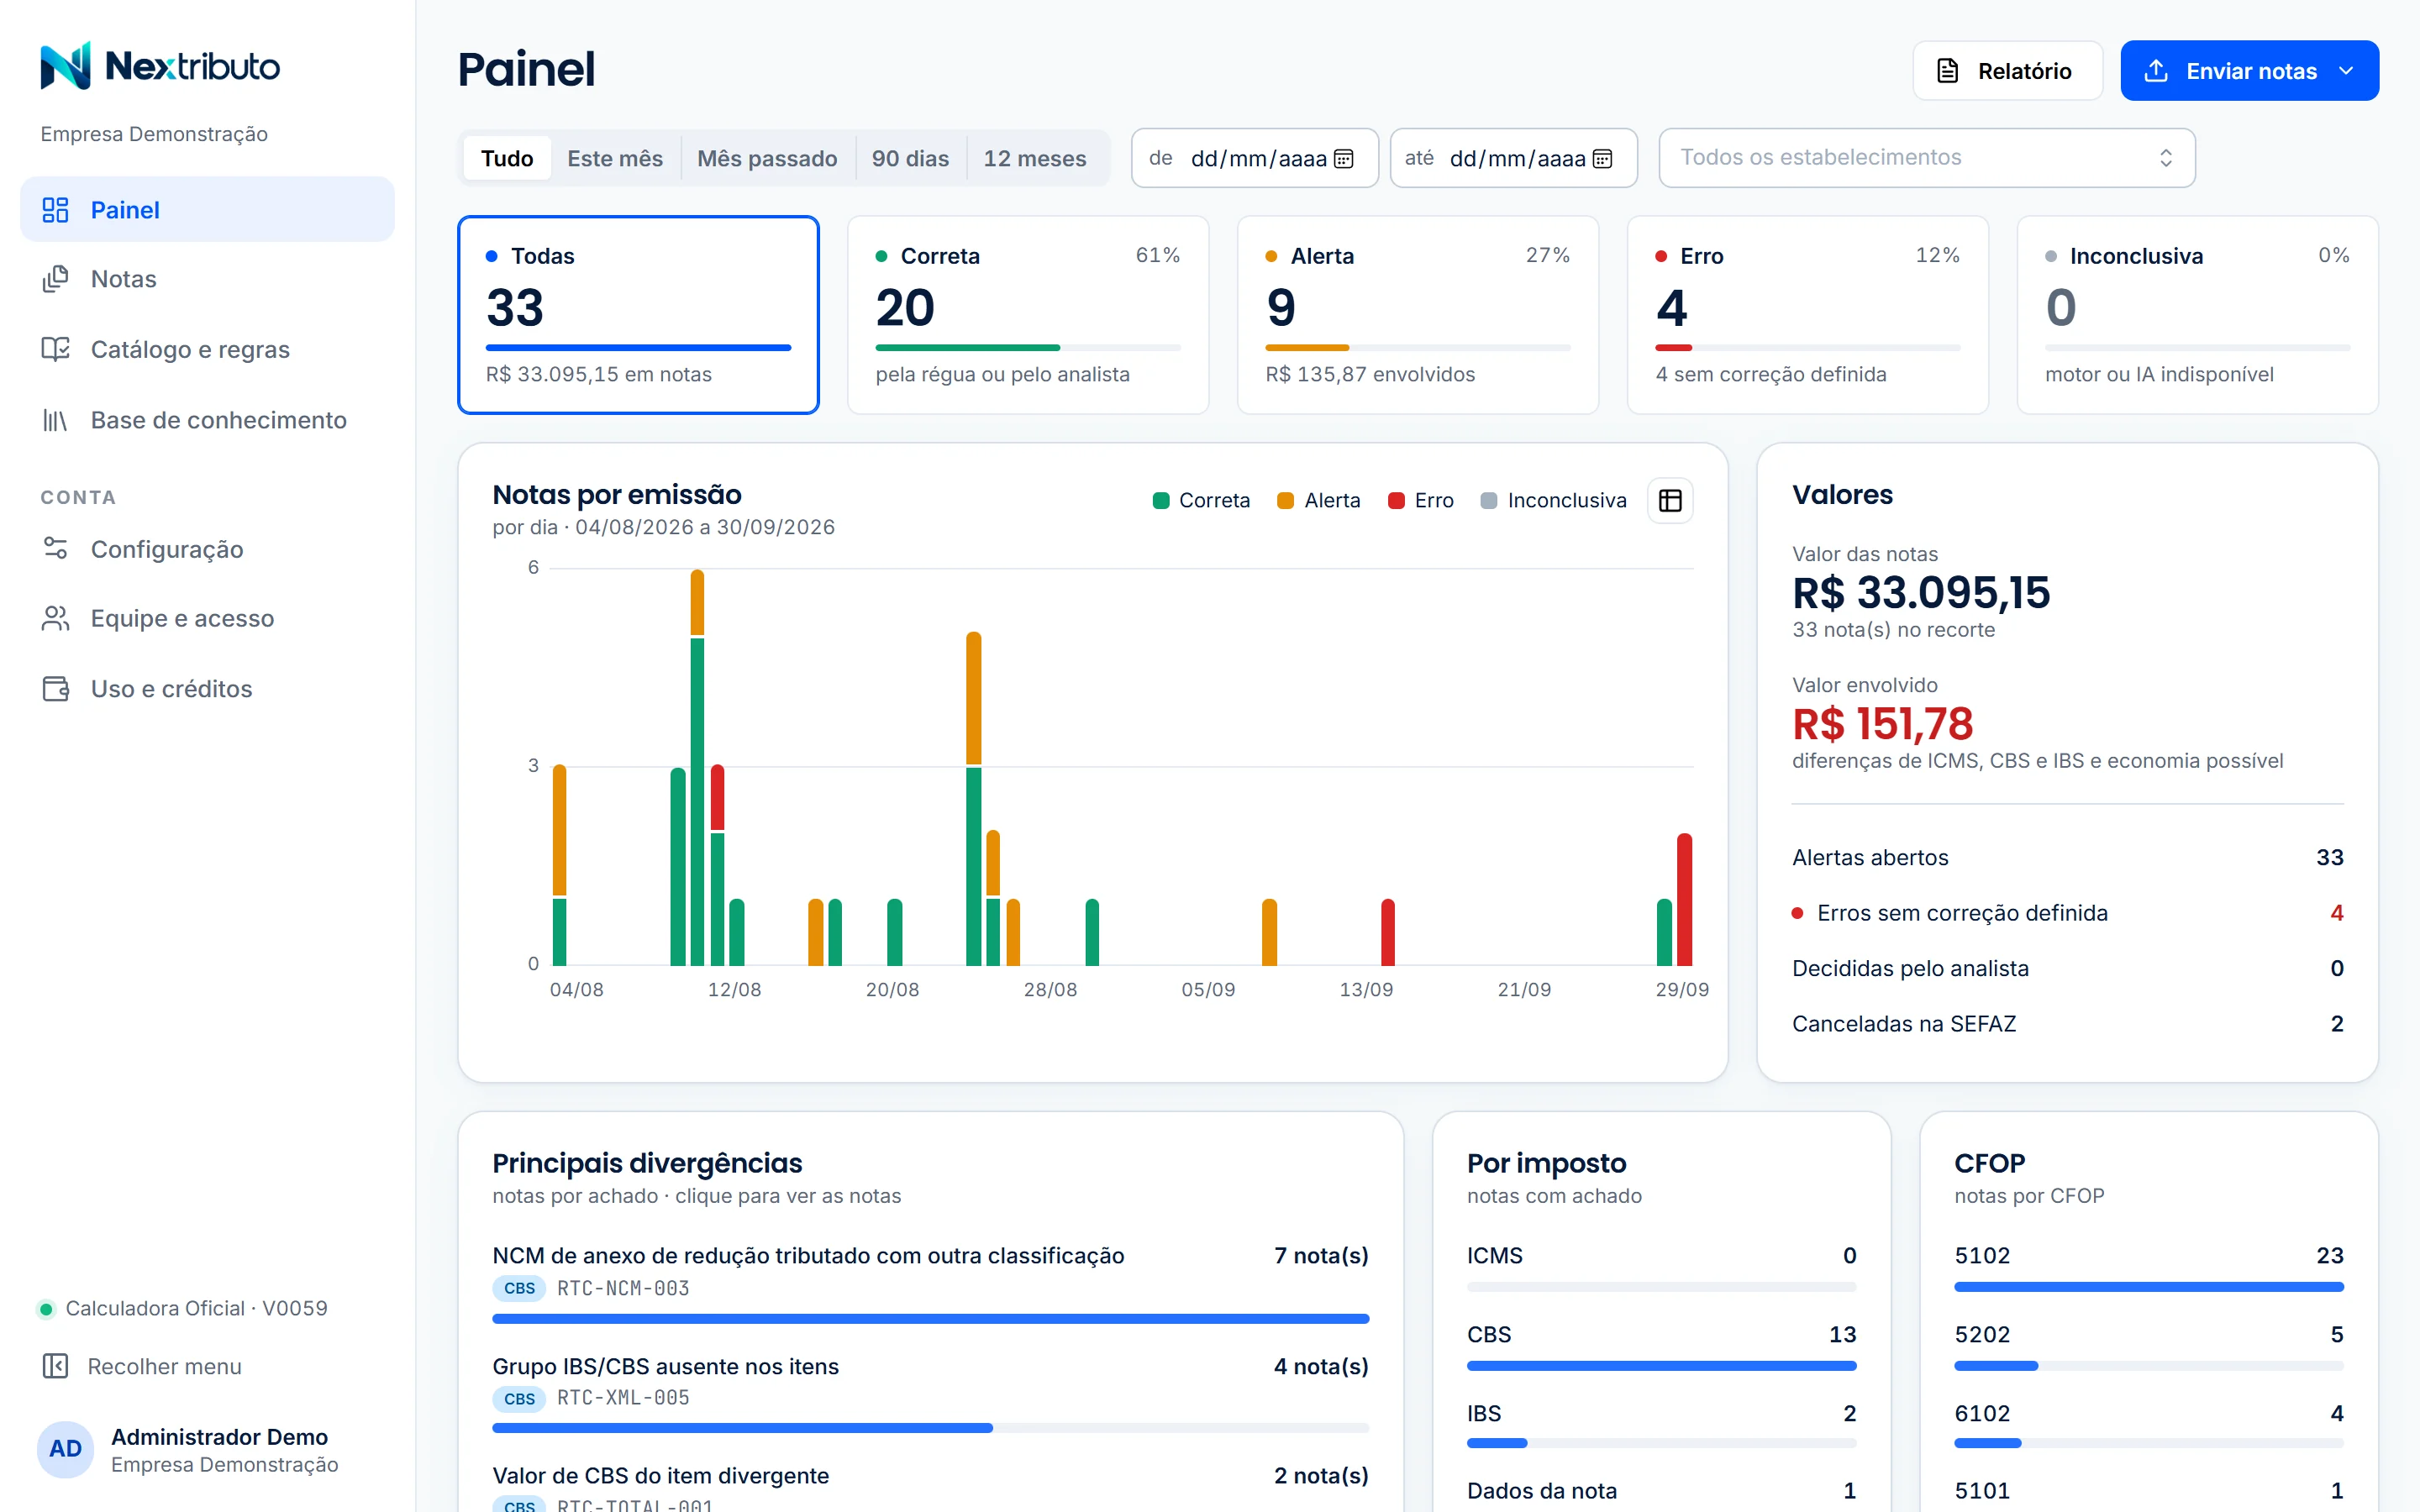Screen dimensions: 2420x1512
Task: Select the Tudo period tab
Action: [x=507, y=158]
